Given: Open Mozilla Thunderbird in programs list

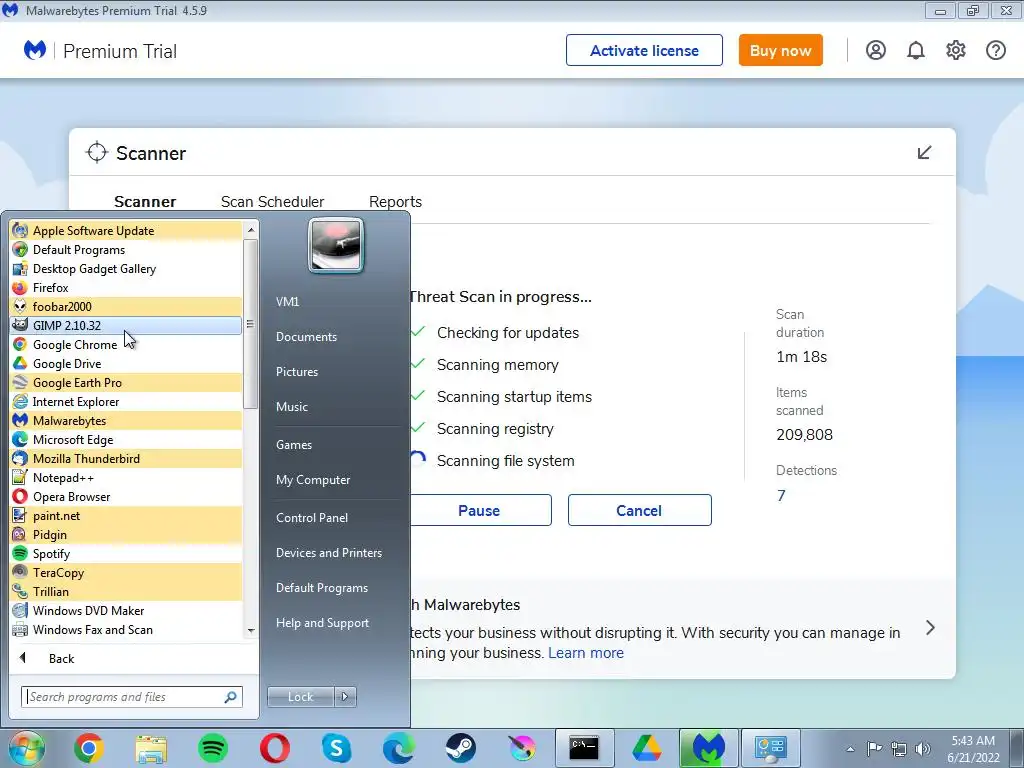Looking at the screenshot, I should pos(126,458).
